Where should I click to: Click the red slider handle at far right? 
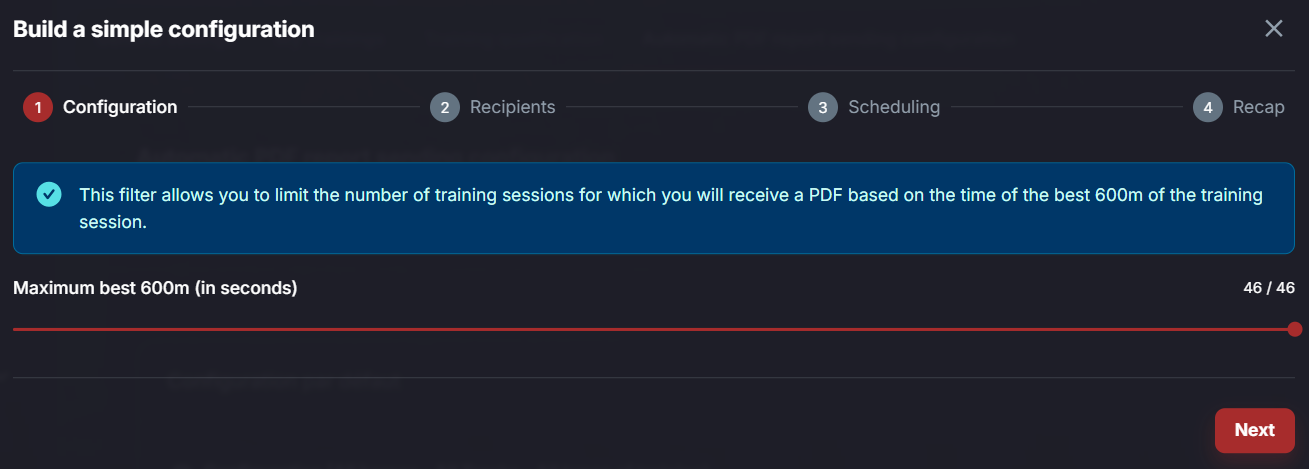[x=1295, y=329]
